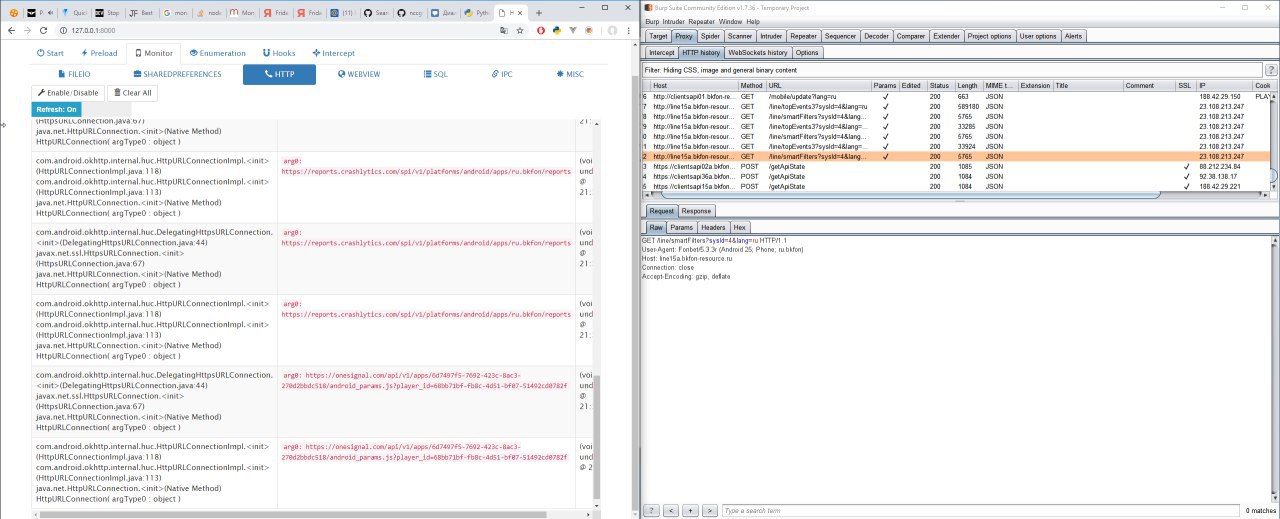Click the filter help question mark button
Viewport: 1280px width, 519px height.
pyautogui.click(x=1271, y=70)
